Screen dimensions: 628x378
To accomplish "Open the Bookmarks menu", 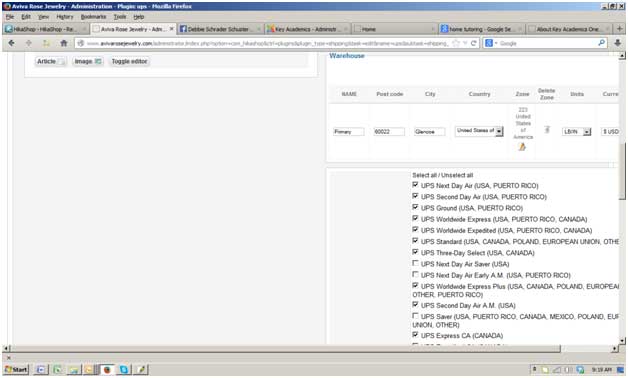I will pyautogui.click(x=93, y=17).
